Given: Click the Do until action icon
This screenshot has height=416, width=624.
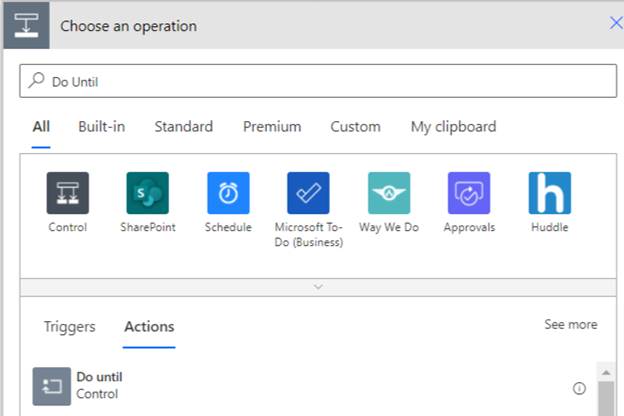Looking at the screenshot, I should click(x=52, y=386).
